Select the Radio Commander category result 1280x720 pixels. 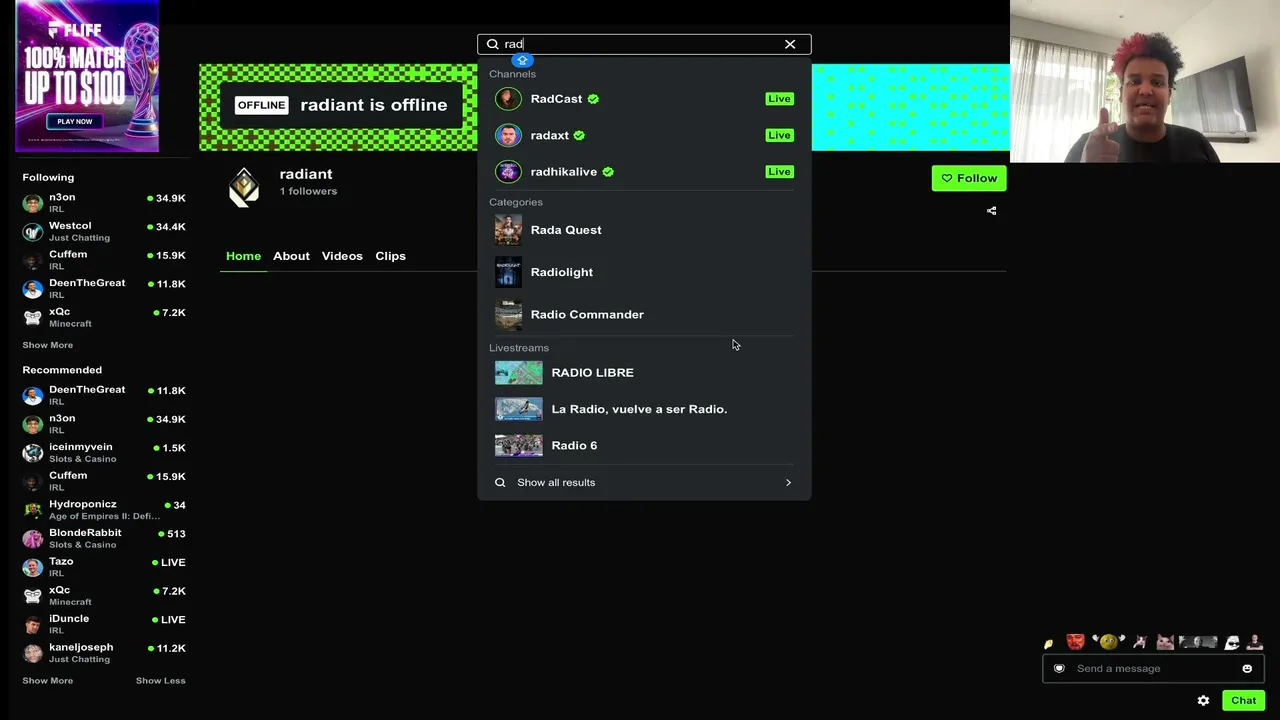(x=644, y=314)
